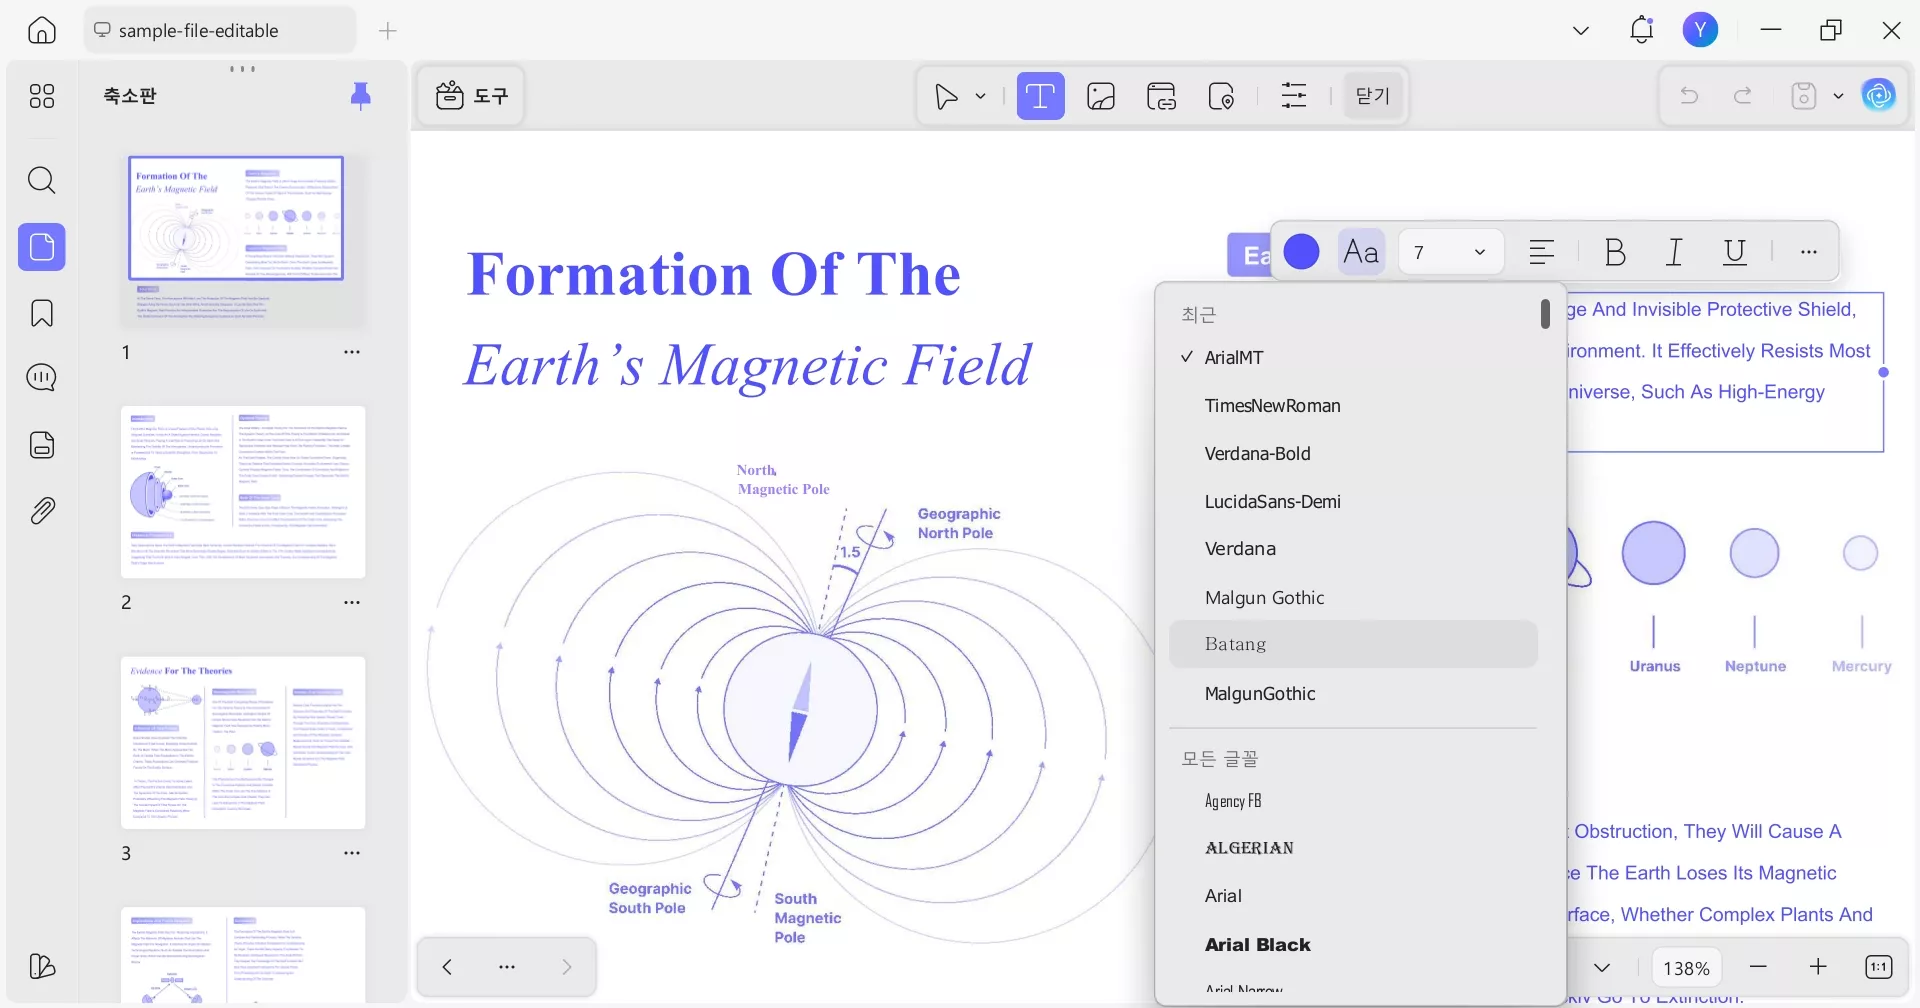This screenshot has height=1008, width=1920.
Task: Open the 도구 tools button
Action: (x=472, y=96)
